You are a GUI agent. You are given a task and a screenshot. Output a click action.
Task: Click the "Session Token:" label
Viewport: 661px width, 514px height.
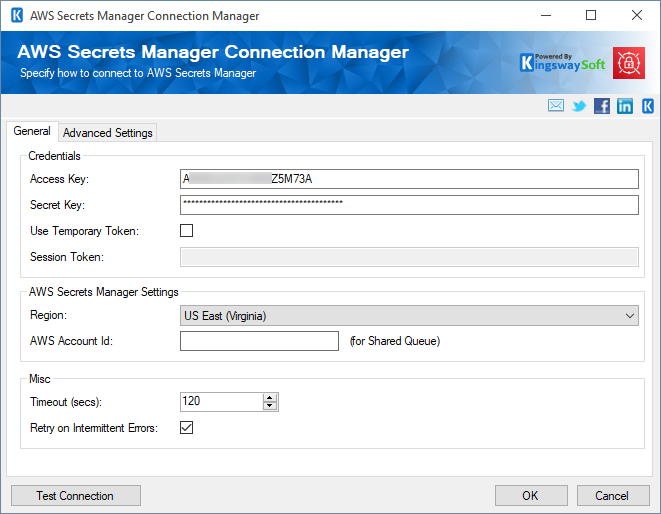(67, 257)
